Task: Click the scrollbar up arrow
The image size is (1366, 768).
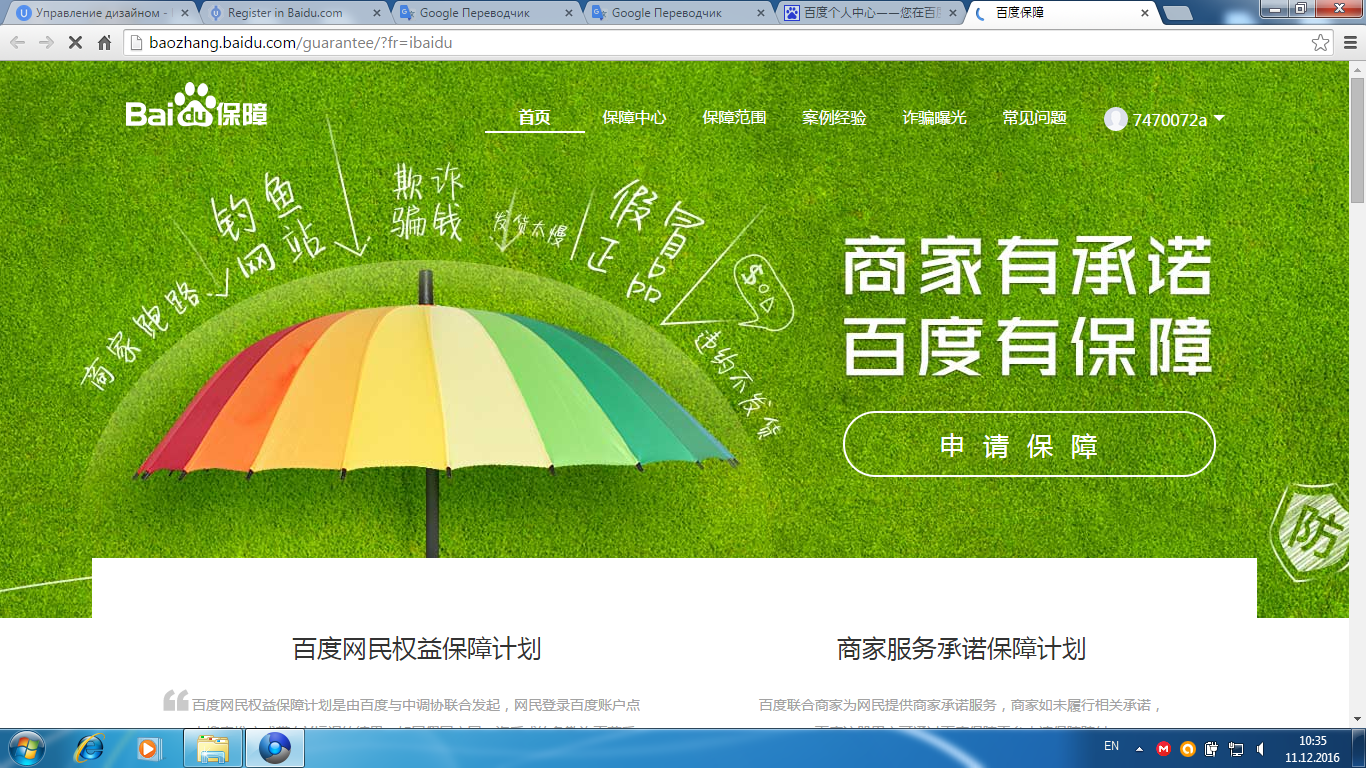Action: [1357, 69]
